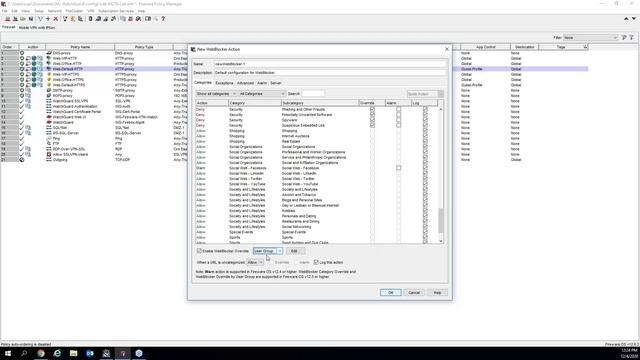Tick Override checkbox for Phishing and Other Frauds
This screenshot has height=360, width=640.
click(372, 109)
